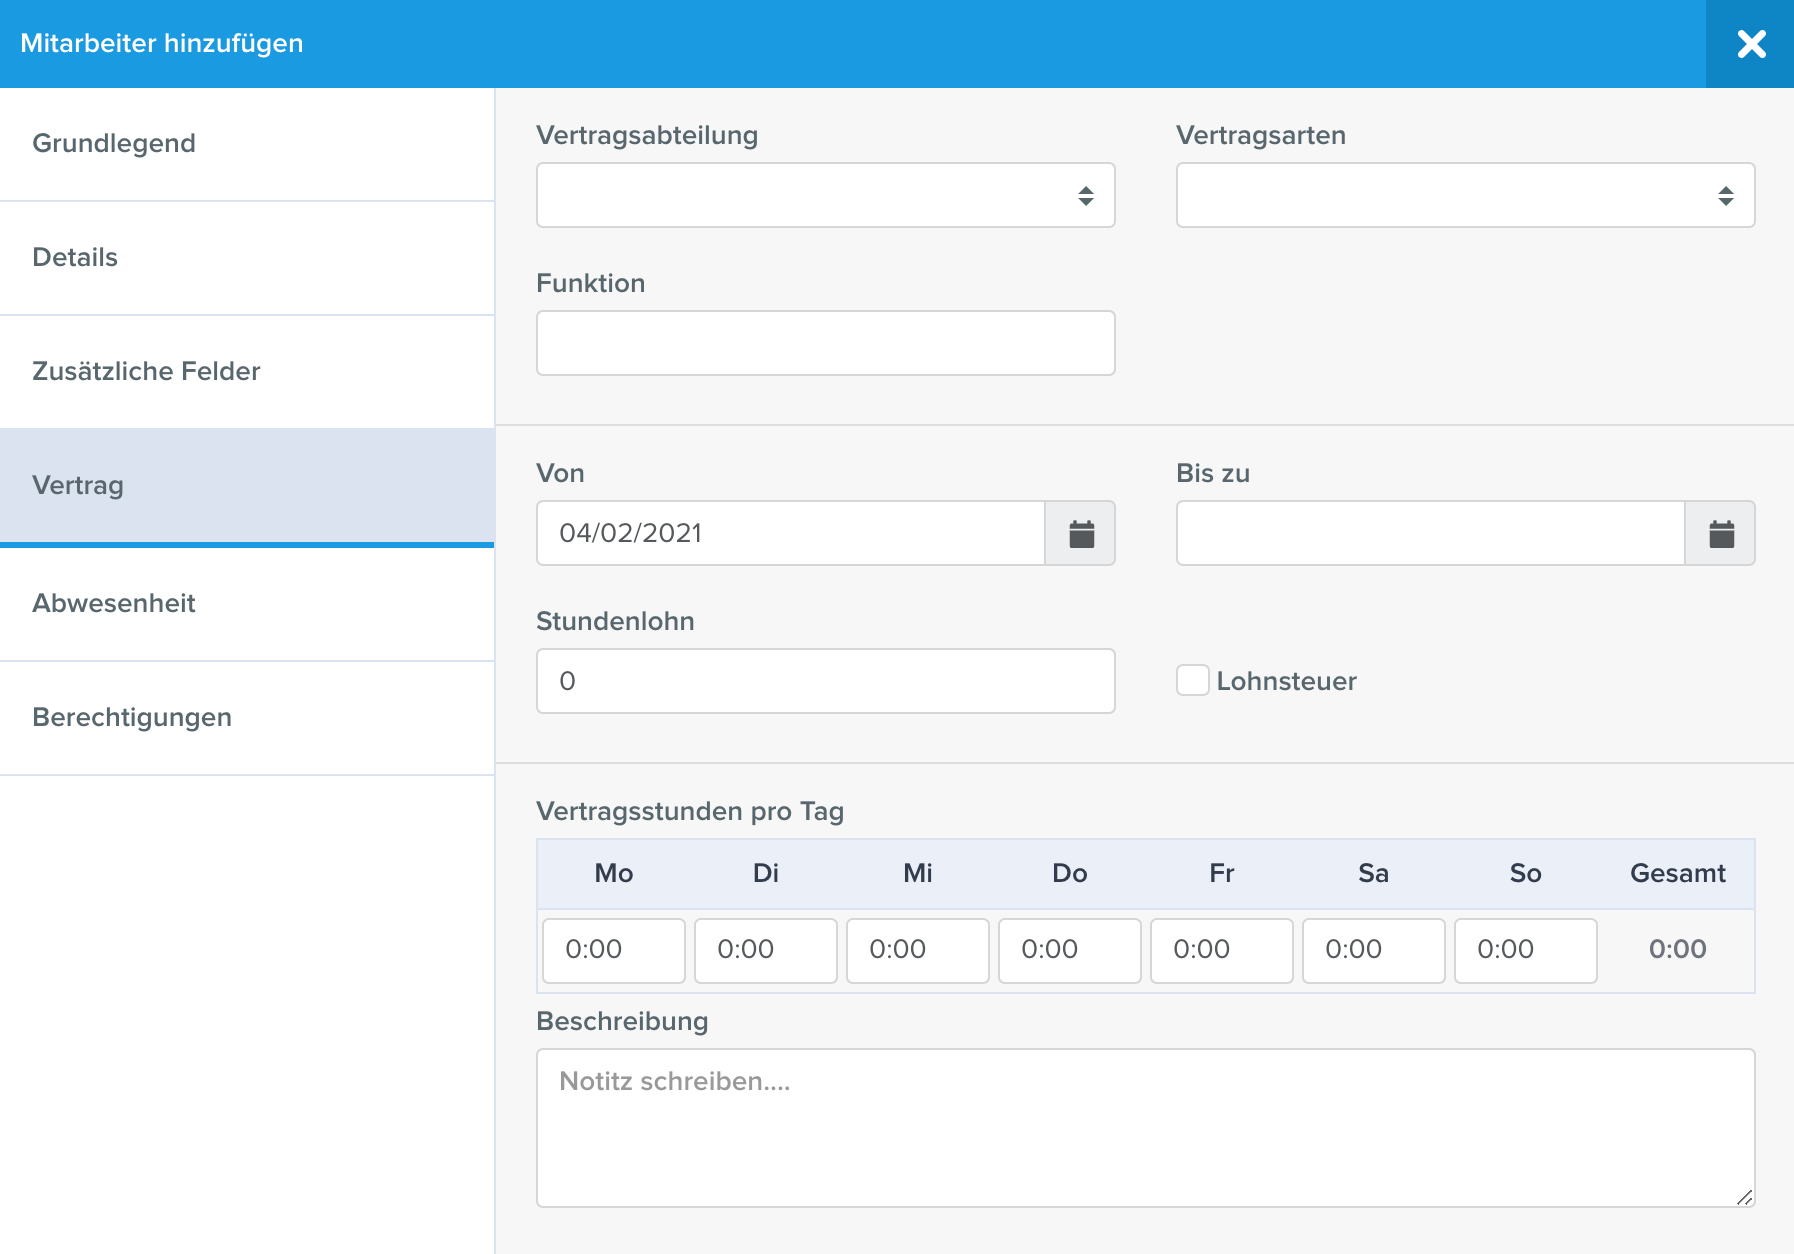Click the Mitarbeiter hinzufügen title

pos(162,43)
